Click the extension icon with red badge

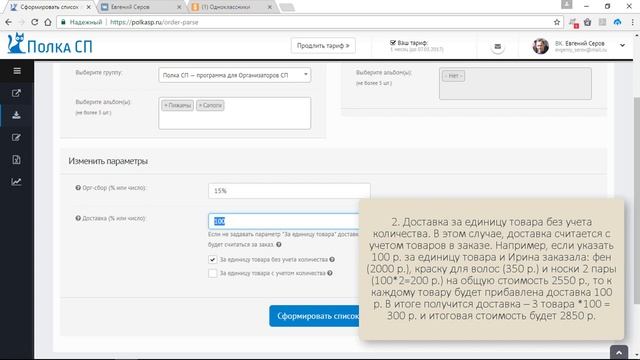[x=573, y=22]
